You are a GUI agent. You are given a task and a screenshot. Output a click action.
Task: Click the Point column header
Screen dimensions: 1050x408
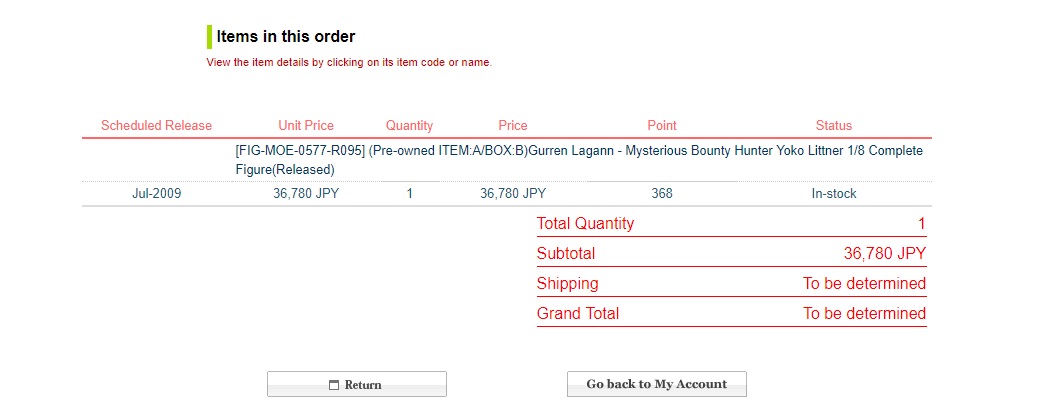pos(661,126)
